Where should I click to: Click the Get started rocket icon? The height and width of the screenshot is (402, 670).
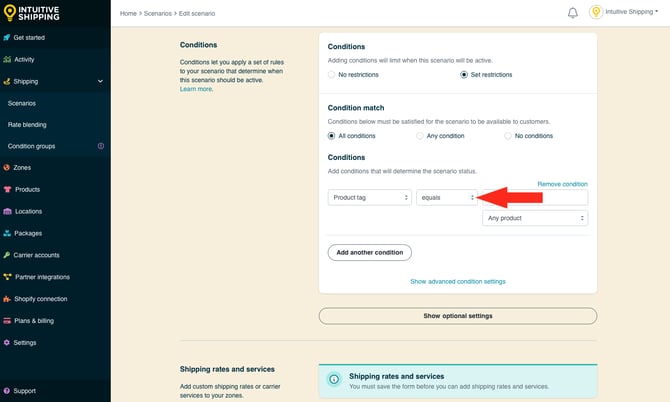click(x=8, y=37)
